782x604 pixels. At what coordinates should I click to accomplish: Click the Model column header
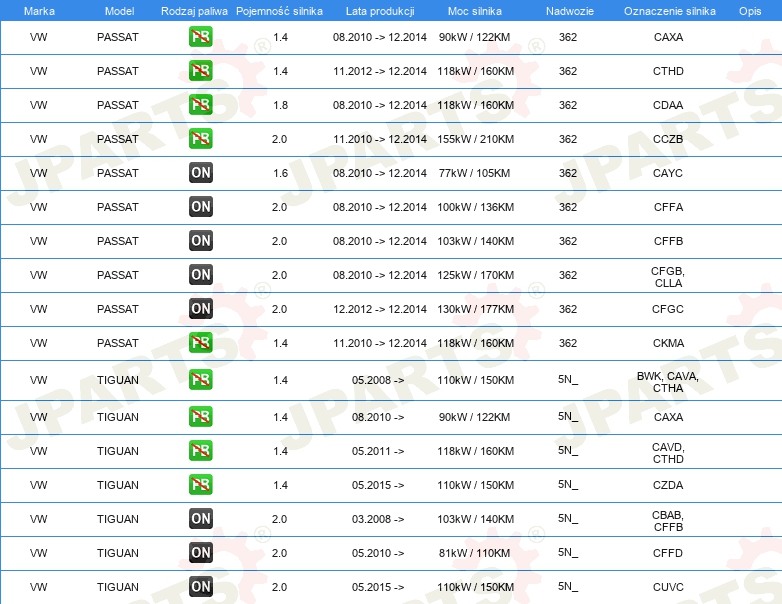pos(119,11)
